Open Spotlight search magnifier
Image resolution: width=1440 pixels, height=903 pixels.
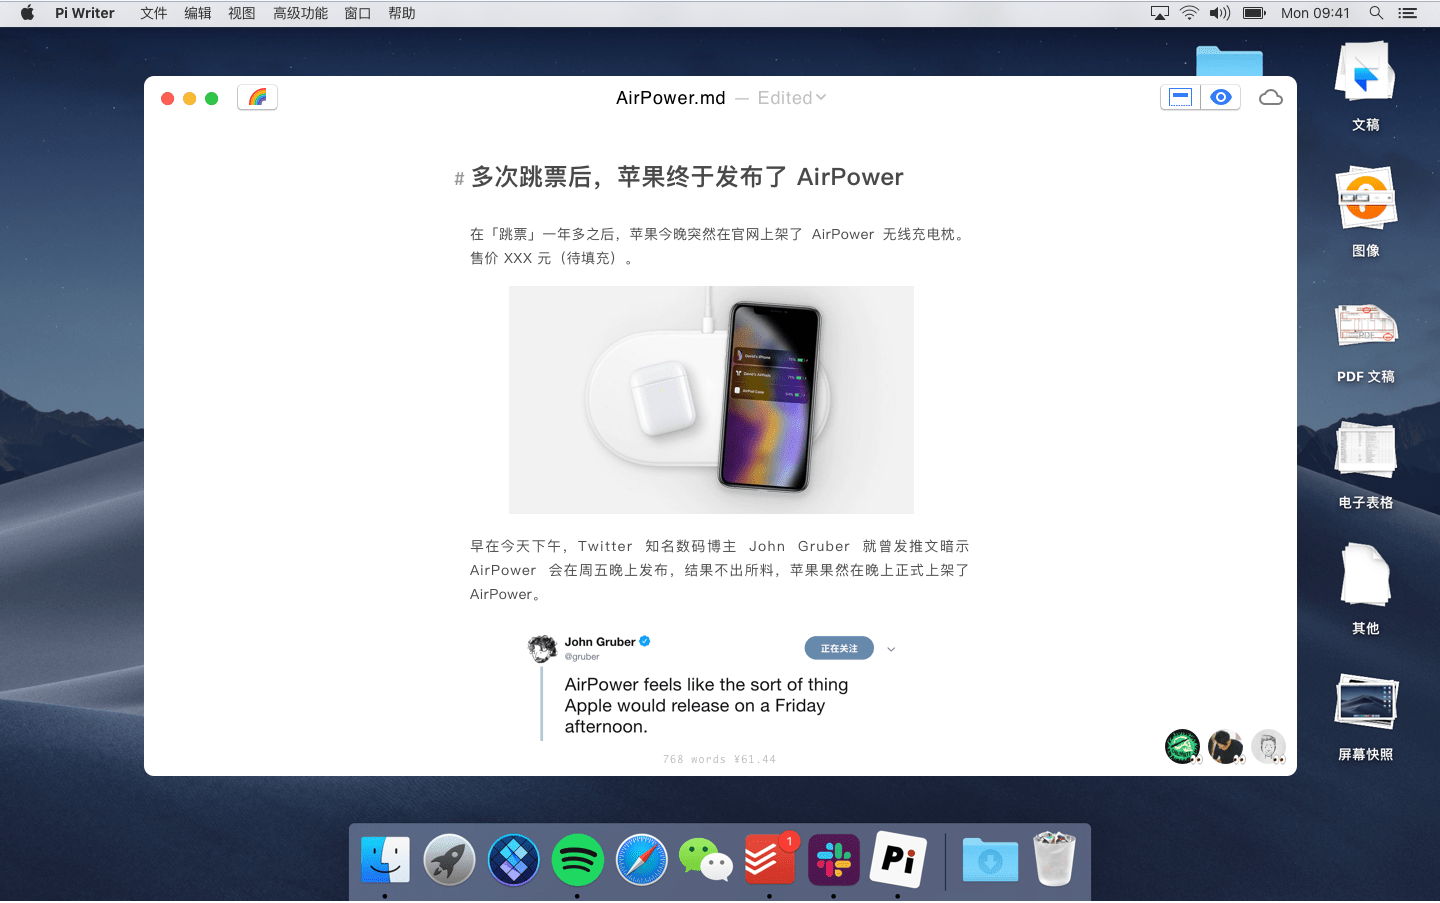pyautogui.click(x=1376, y=13)
